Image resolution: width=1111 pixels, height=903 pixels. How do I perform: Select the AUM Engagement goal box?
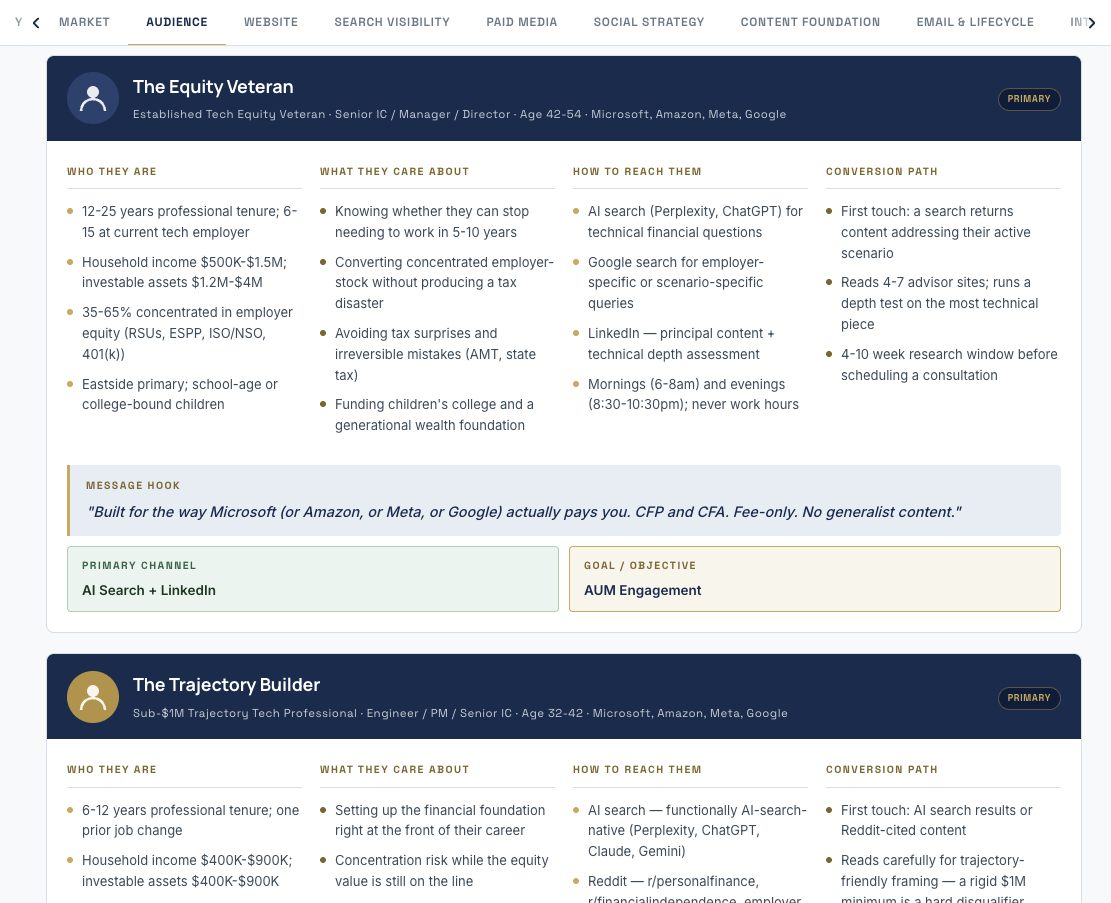tap(815, 579)
